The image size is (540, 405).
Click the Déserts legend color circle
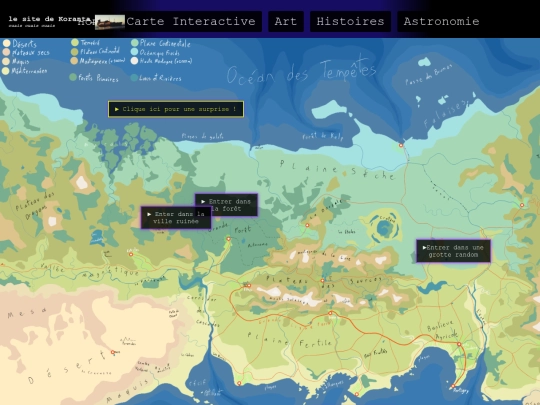pyautogui.click(x=7, y=43)
